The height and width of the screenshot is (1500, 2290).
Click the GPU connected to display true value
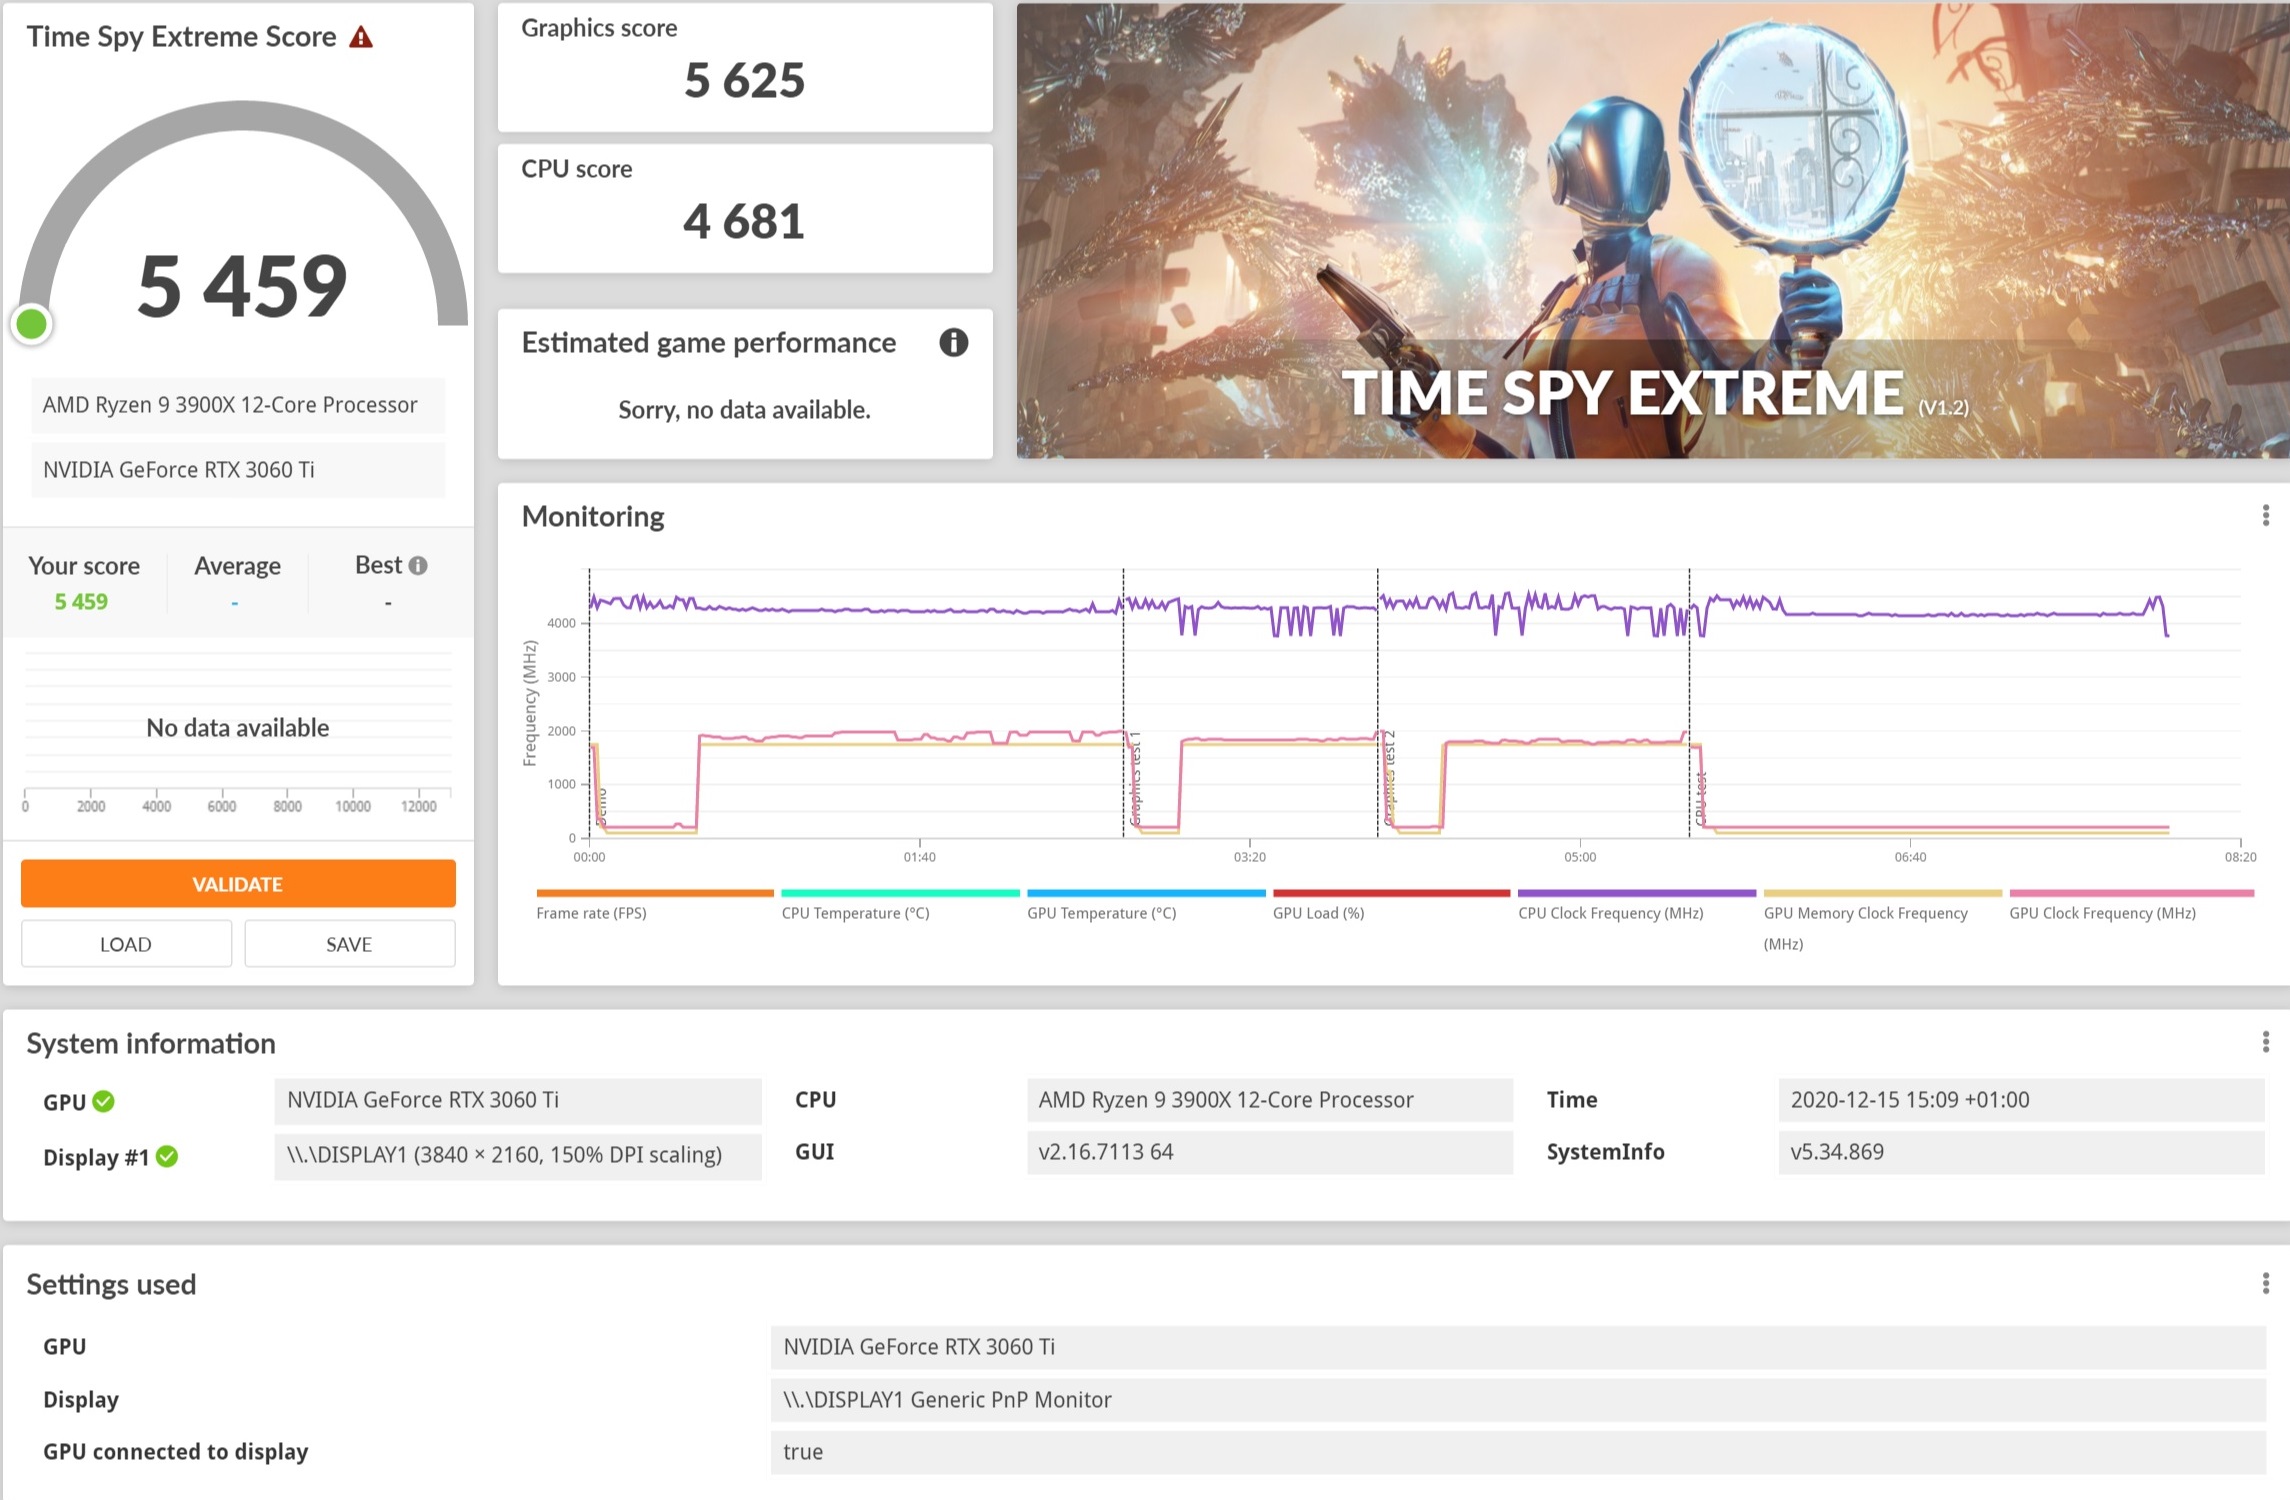click(x=1518, y=1452)
